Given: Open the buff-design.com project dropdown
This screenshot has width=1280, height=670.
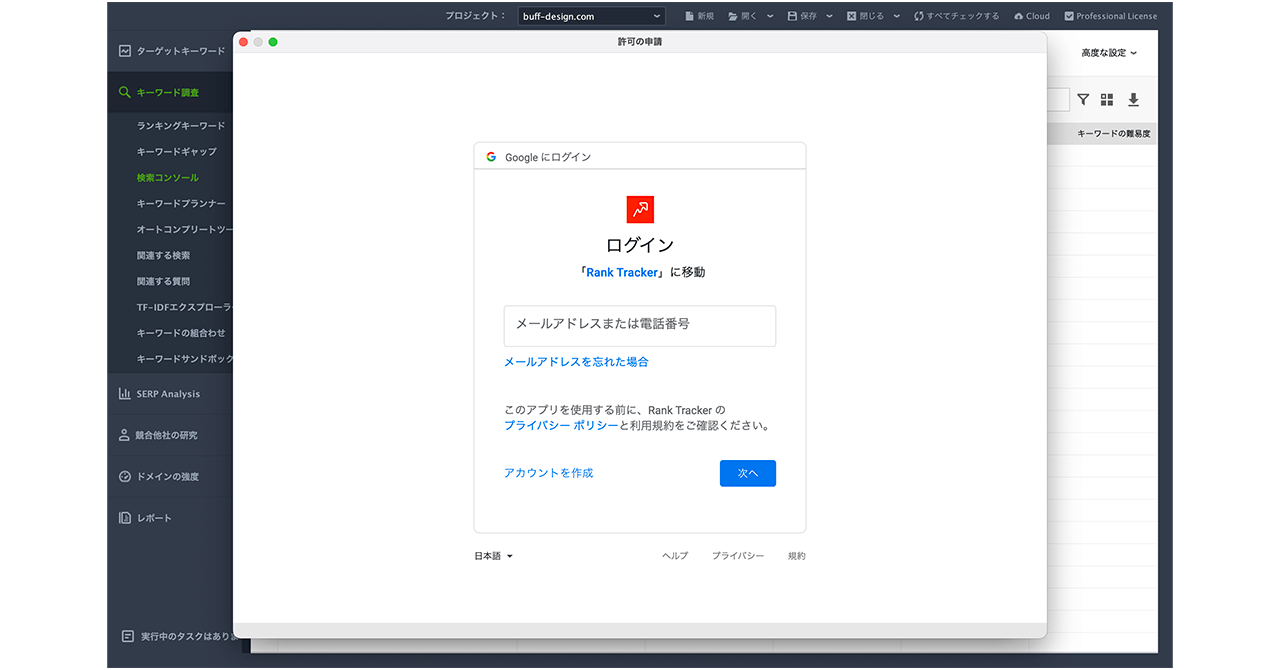Looking at the screenshot, I should (591, 16).
